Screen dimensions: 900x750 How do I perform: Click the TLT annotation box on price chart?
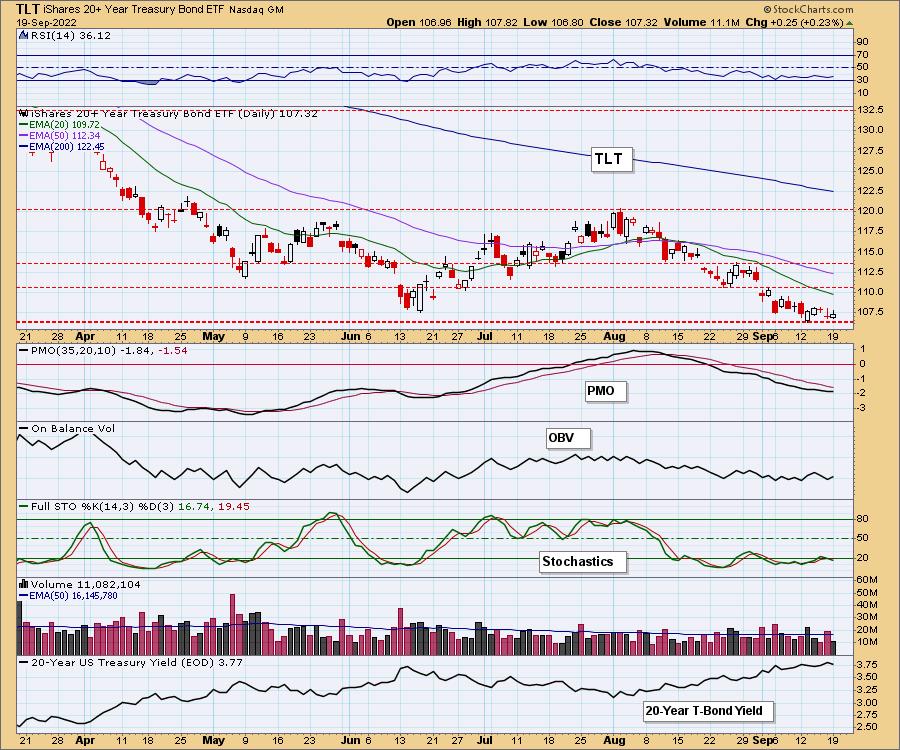click(611, 159)
